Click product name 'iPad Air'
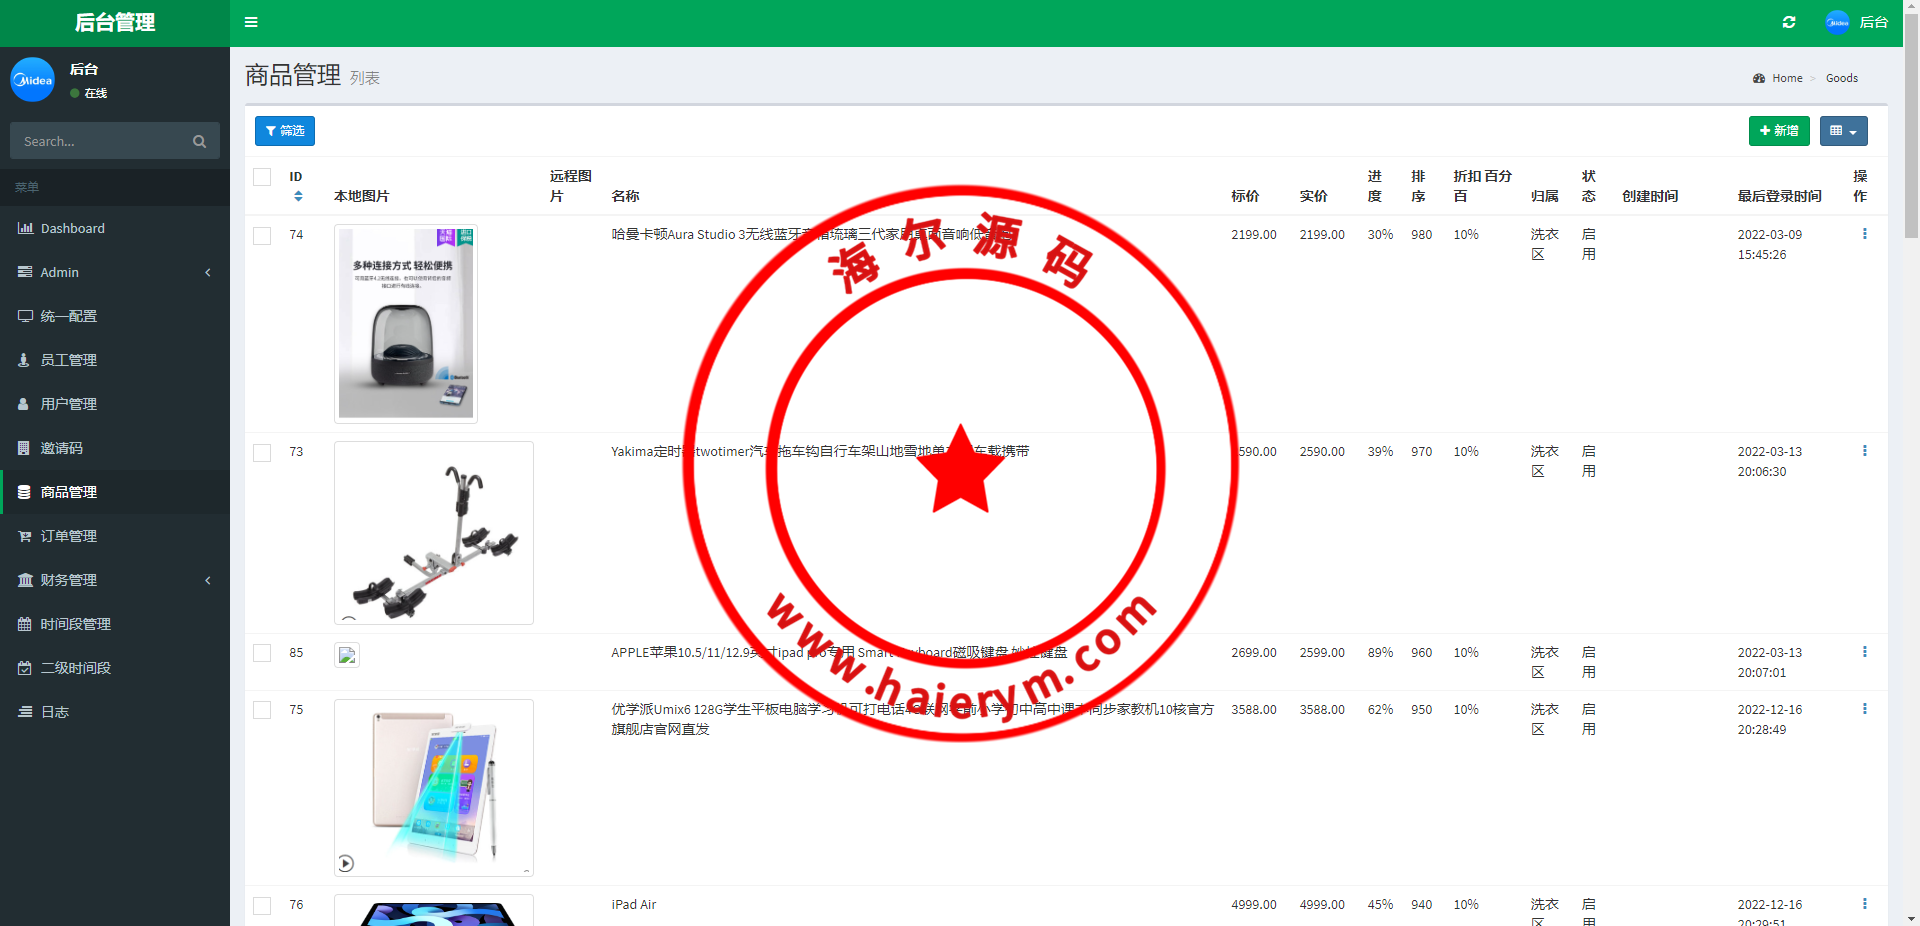1920x926 pixels. click(634, 904)
